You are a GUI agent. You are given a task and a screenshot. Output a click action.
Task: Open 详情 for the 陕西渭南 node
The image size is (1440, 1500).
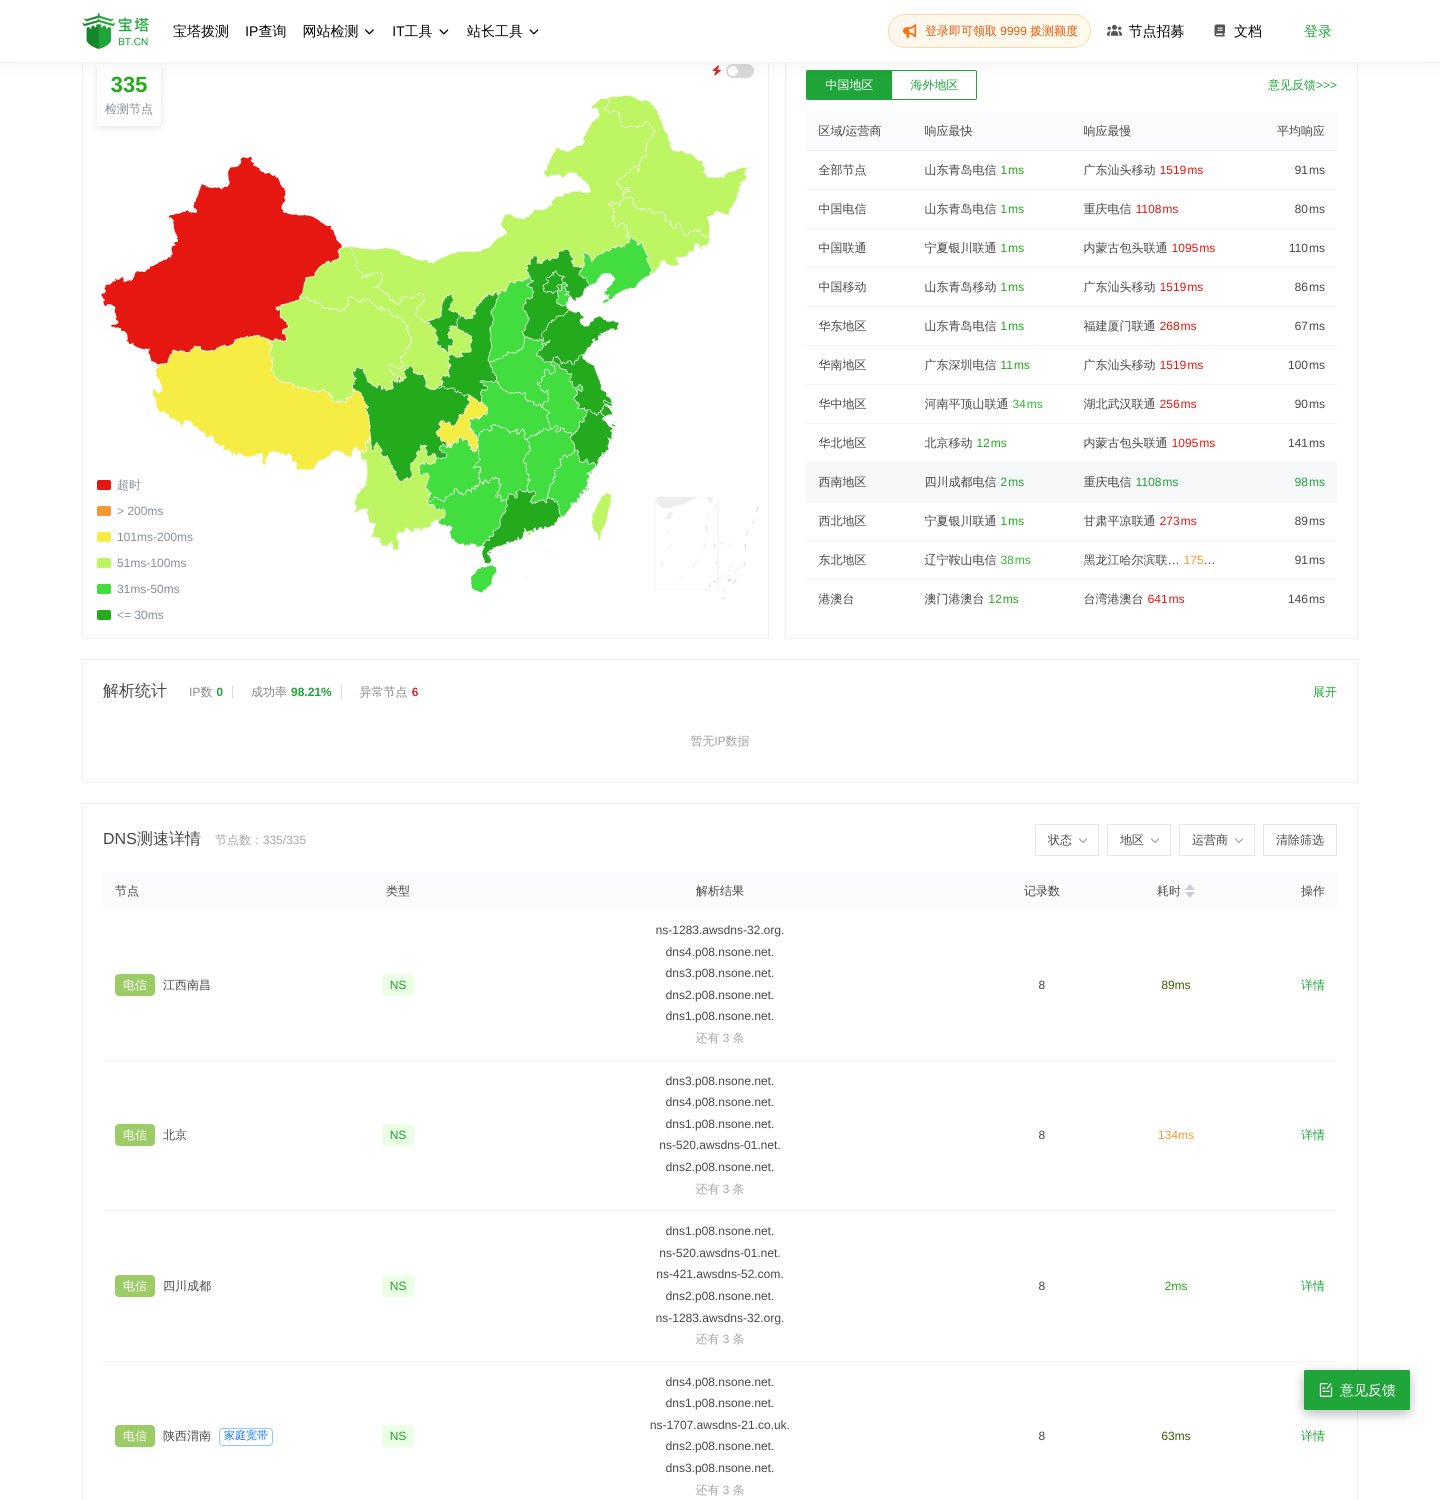(x=1313, y=1436)
